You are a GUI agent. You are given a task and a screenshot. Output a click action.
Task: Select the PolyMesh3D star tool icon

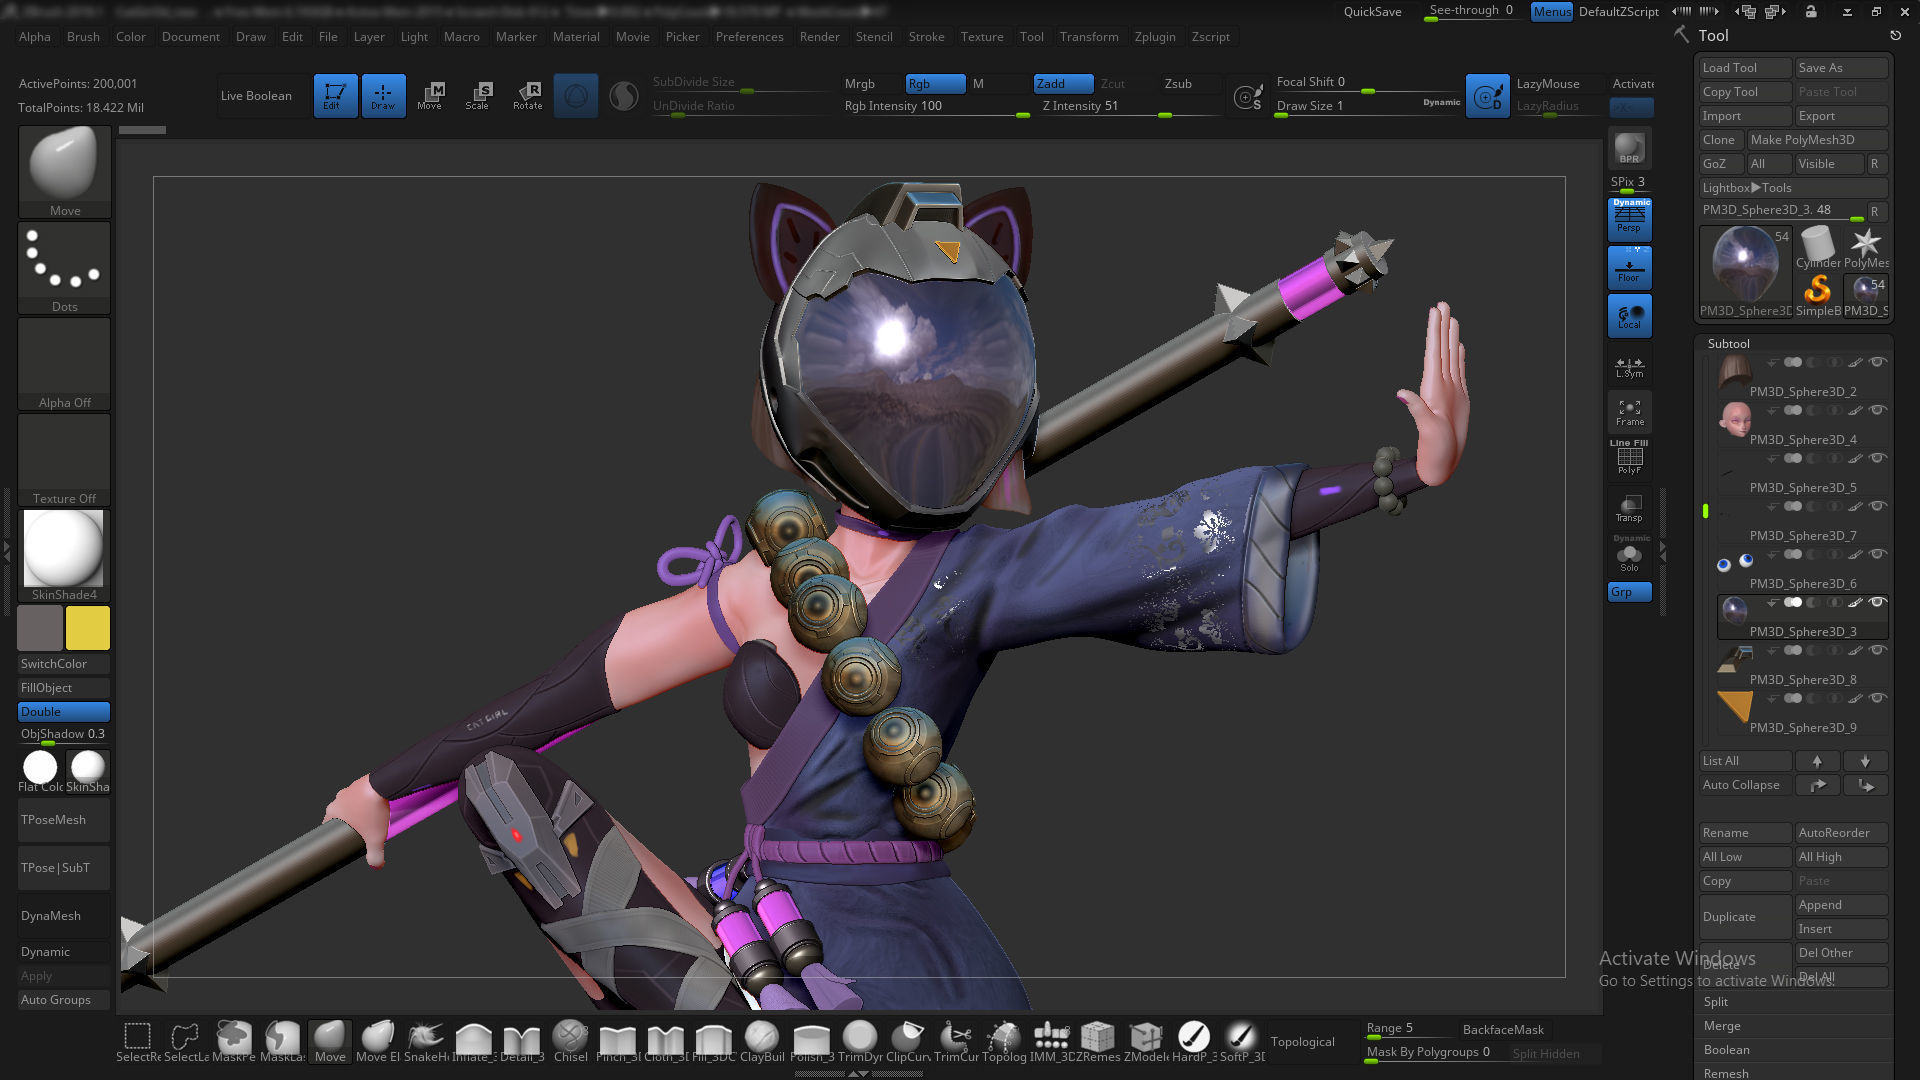pyautogui.click(x=1865, y=247)
